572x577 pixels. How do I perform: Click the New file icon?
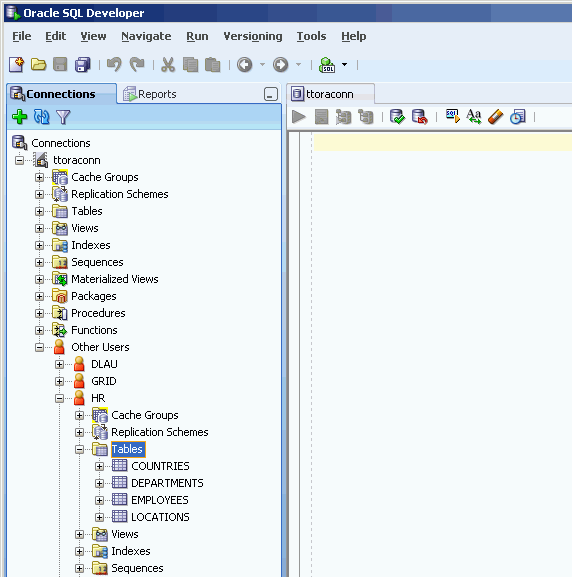click(17, 64)
